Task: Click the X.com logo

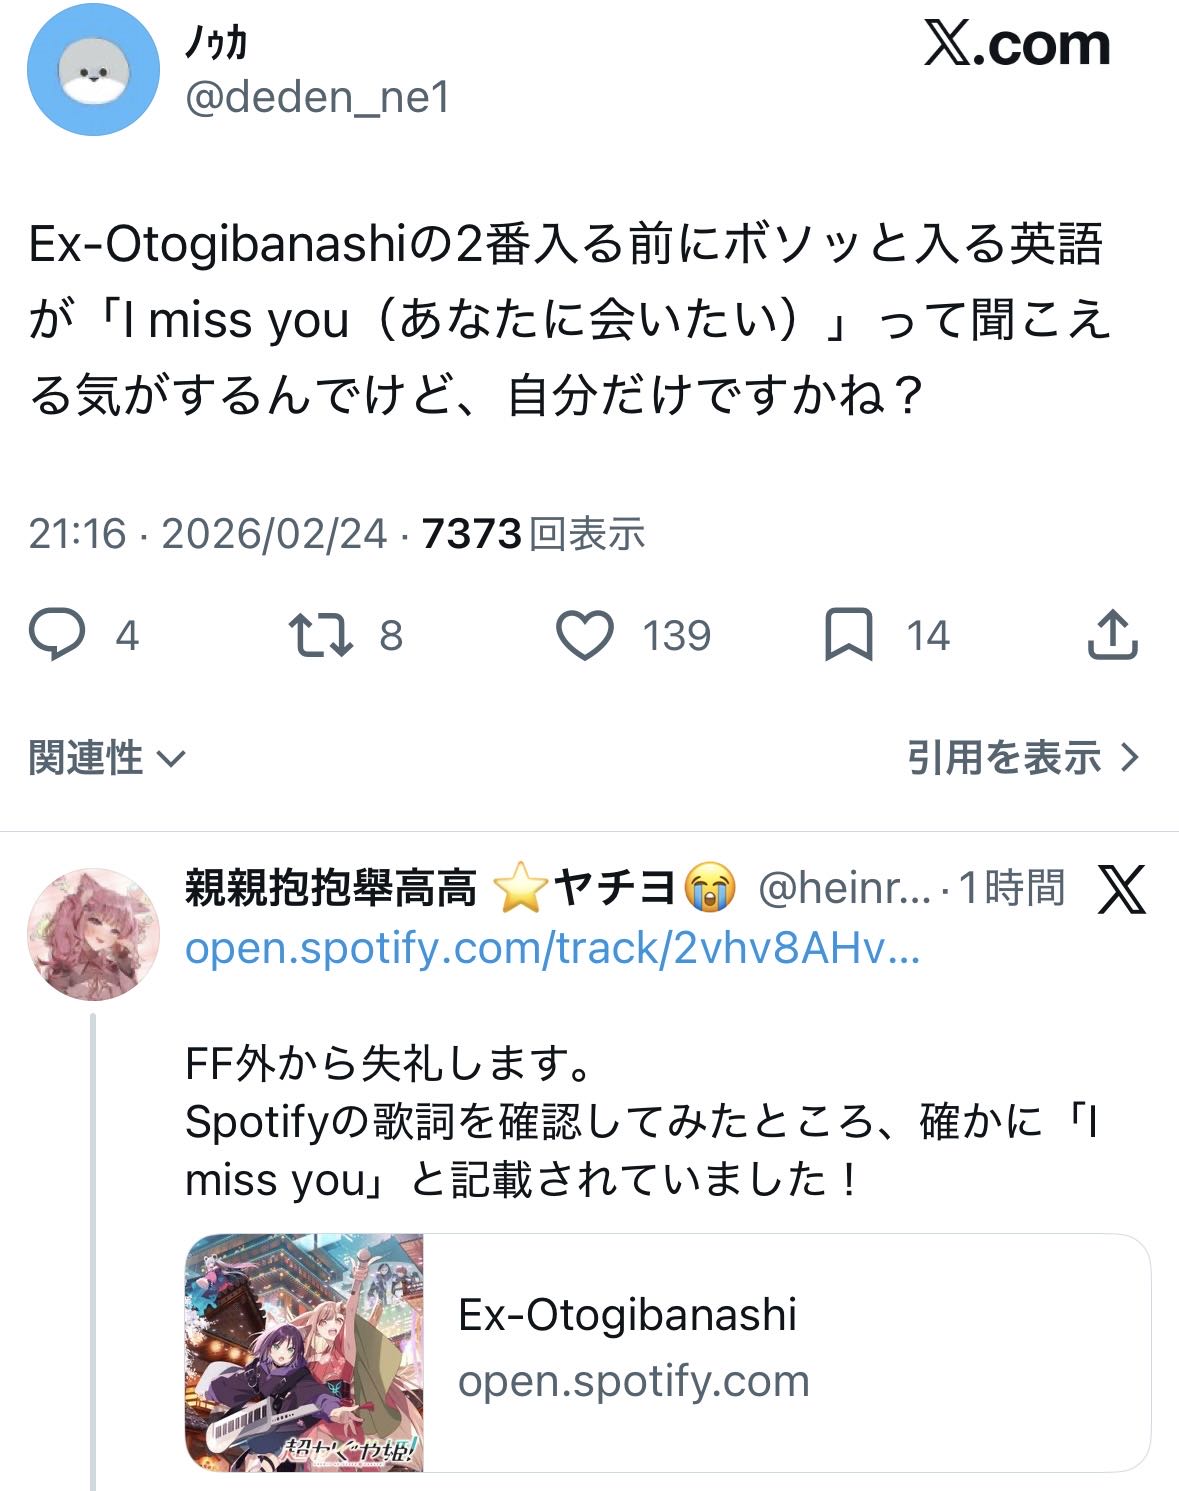Action: 1017,44
